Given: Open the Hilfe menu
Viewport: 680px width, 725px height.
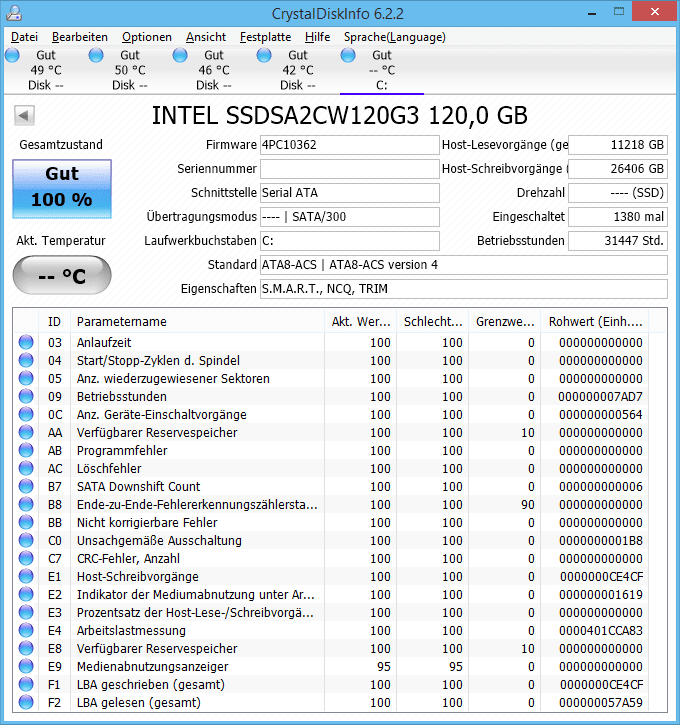Looking at the screenshot, I should (x=318, y=37).
